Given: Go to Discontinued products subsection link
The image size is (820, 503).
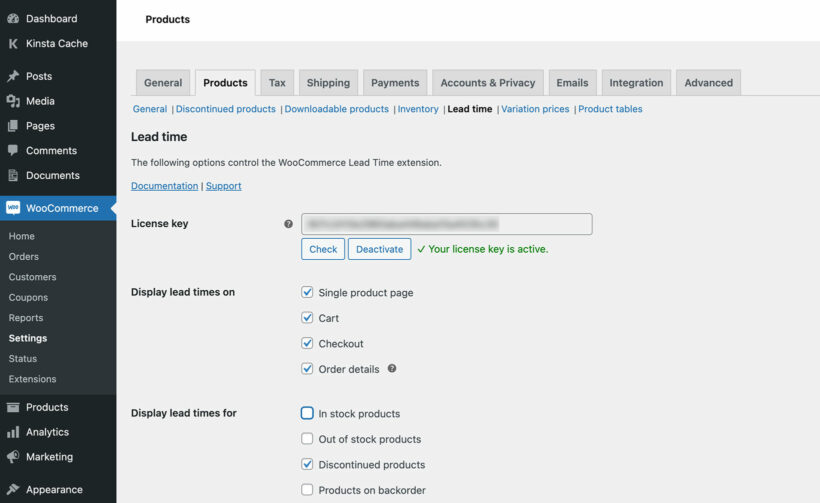Looking at the screenshot, I should (225, 109).
